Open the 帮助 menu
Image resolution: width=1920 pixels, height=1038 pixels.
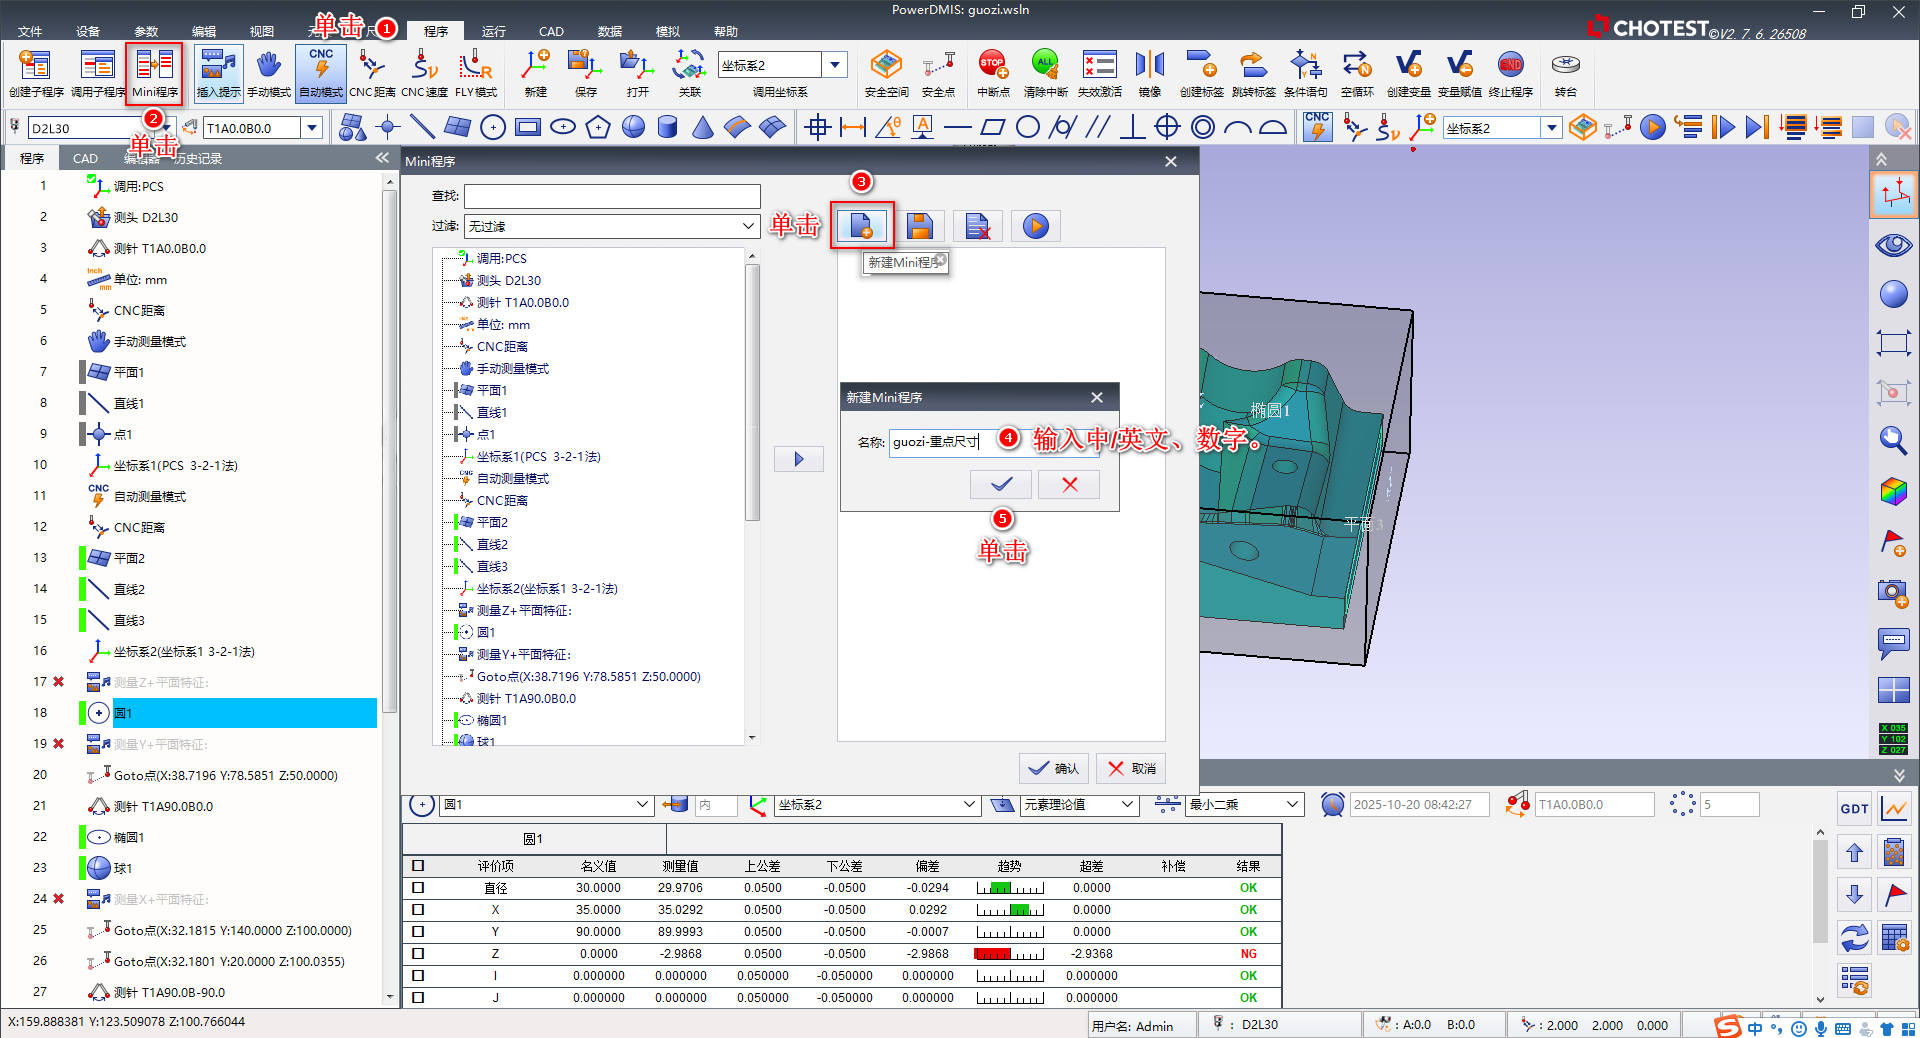726,32
